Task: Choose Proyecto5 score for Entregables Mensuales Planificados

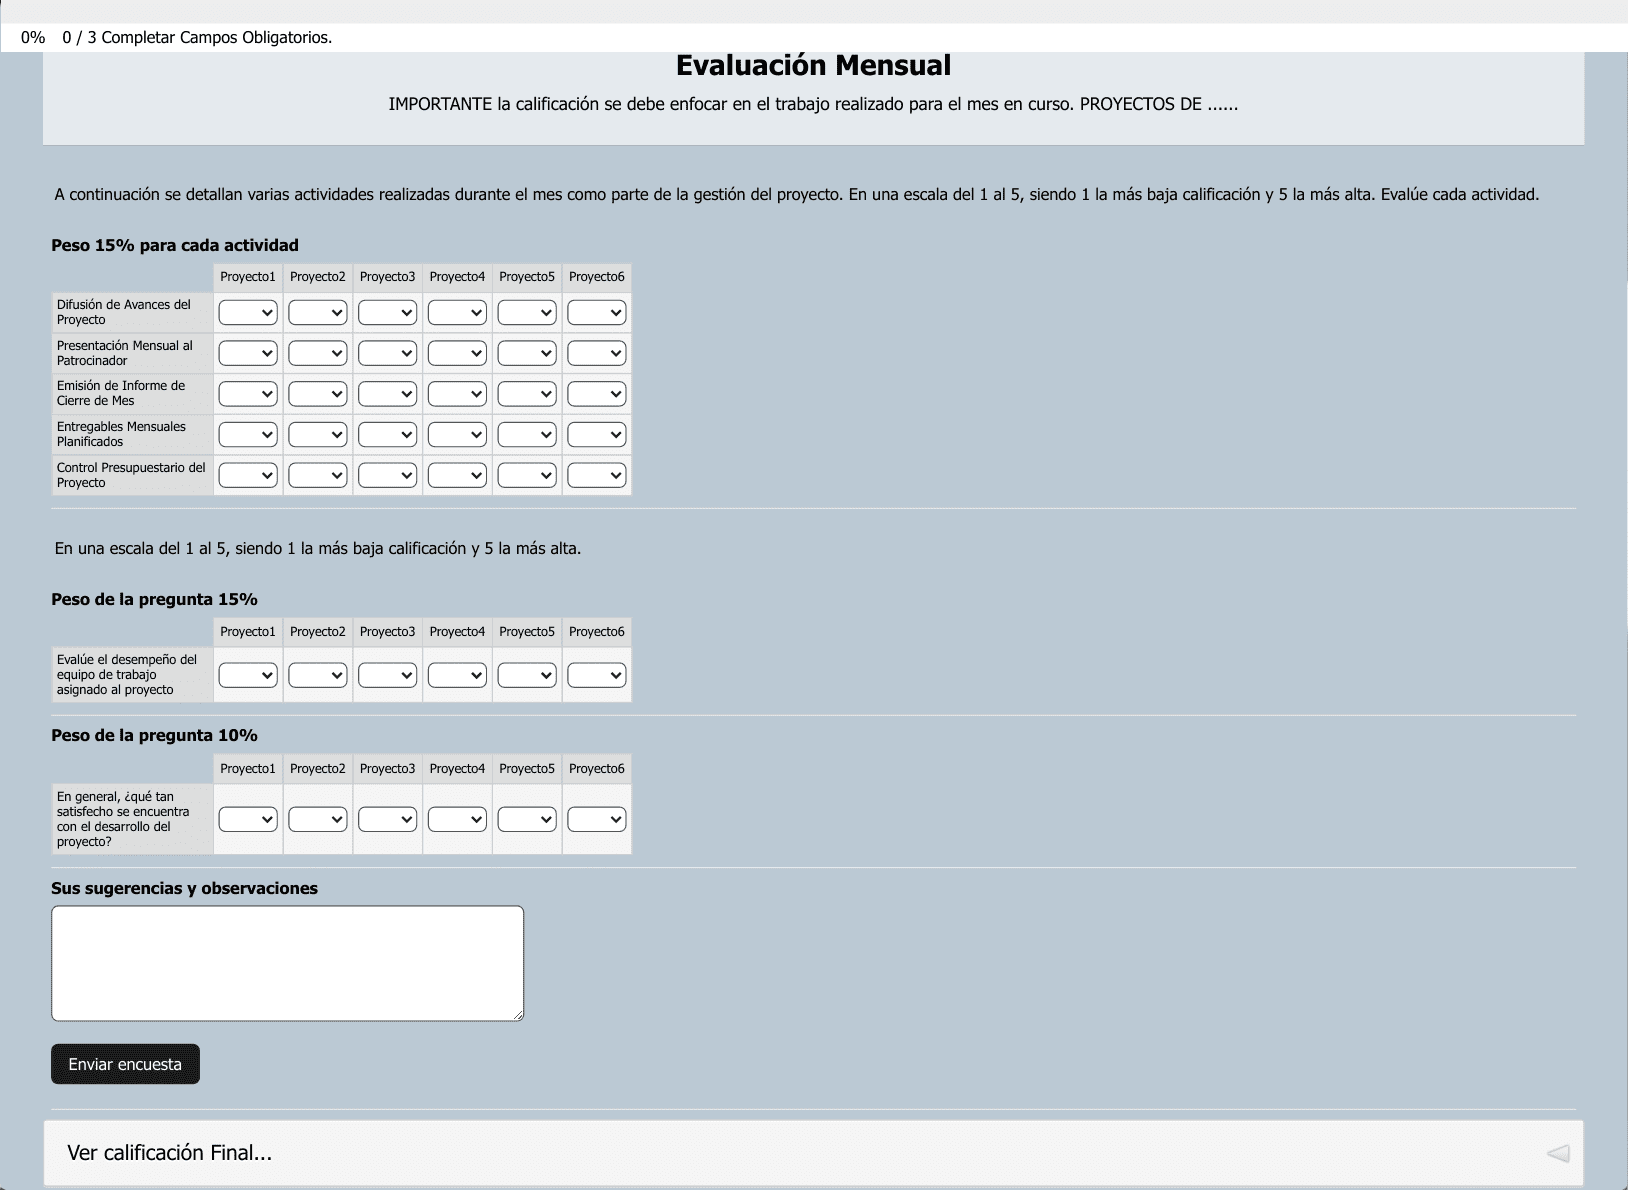Action: click(527, 435)
